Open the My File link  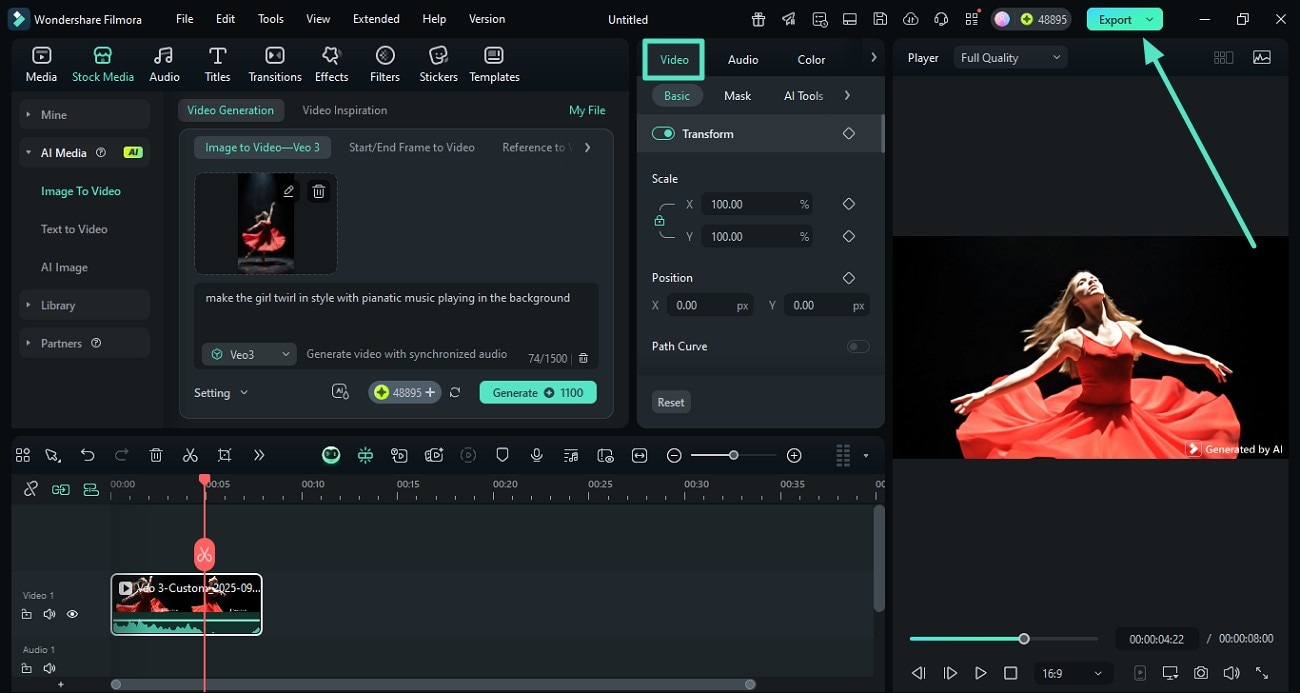pyautogui.click(x=587, y=110)
